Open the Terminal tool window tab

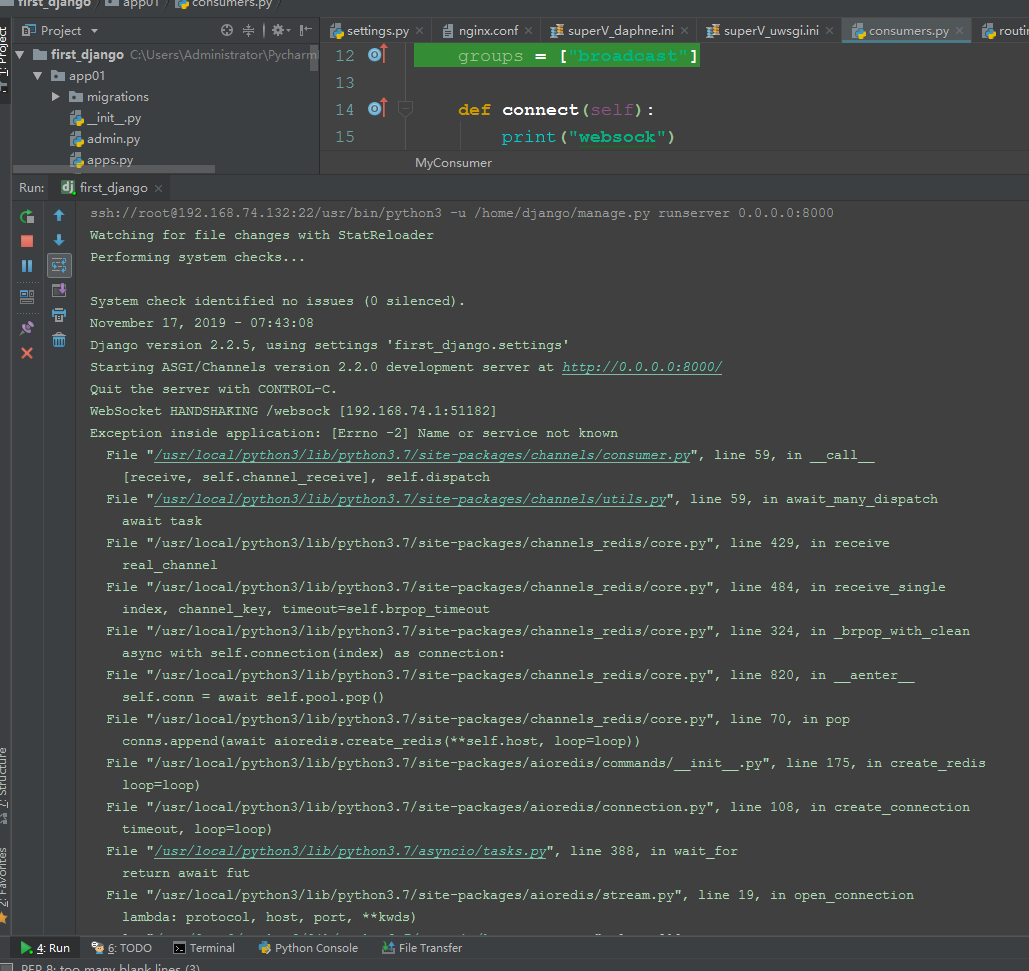point(204,948)
